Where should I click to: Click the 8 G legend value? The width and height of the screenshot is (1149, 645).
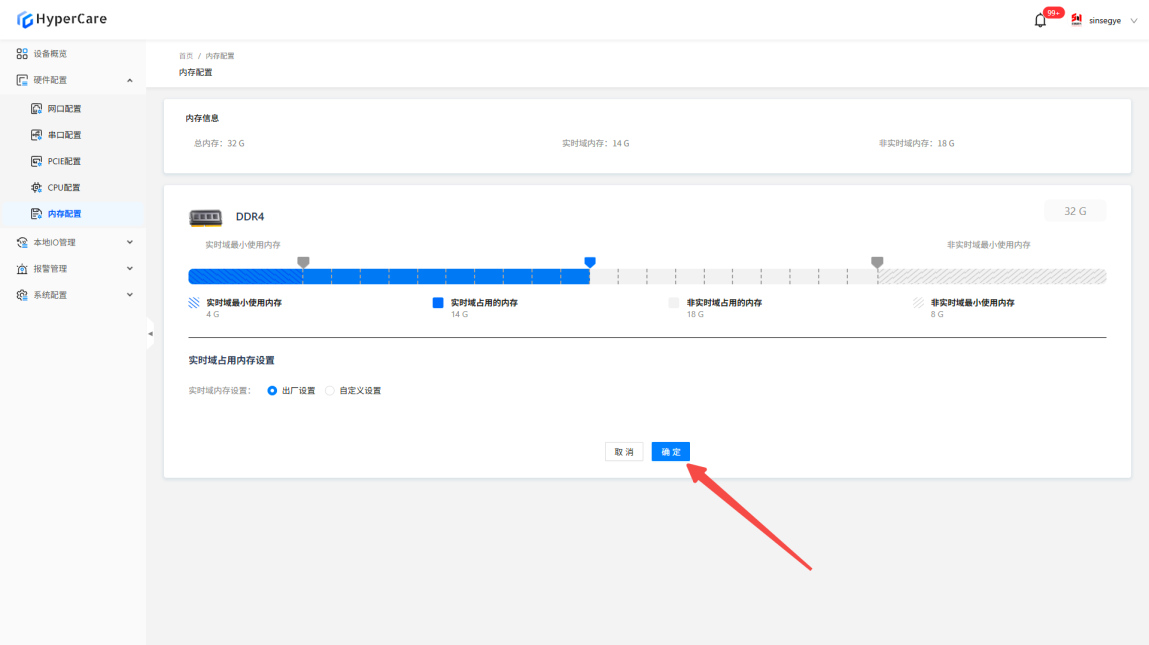pos(937,314)
